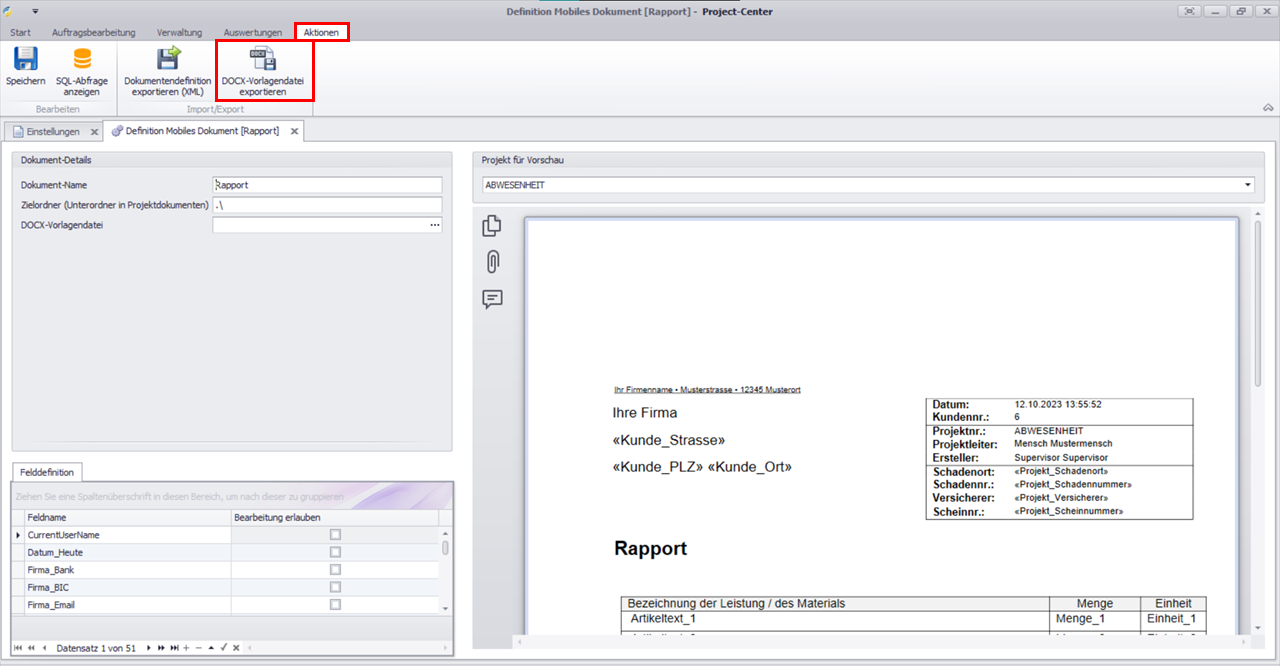Open the attachments paperclip icon
Viewport: 1280px width, 666px height.
pyautogui.click(x=492, y=262)
